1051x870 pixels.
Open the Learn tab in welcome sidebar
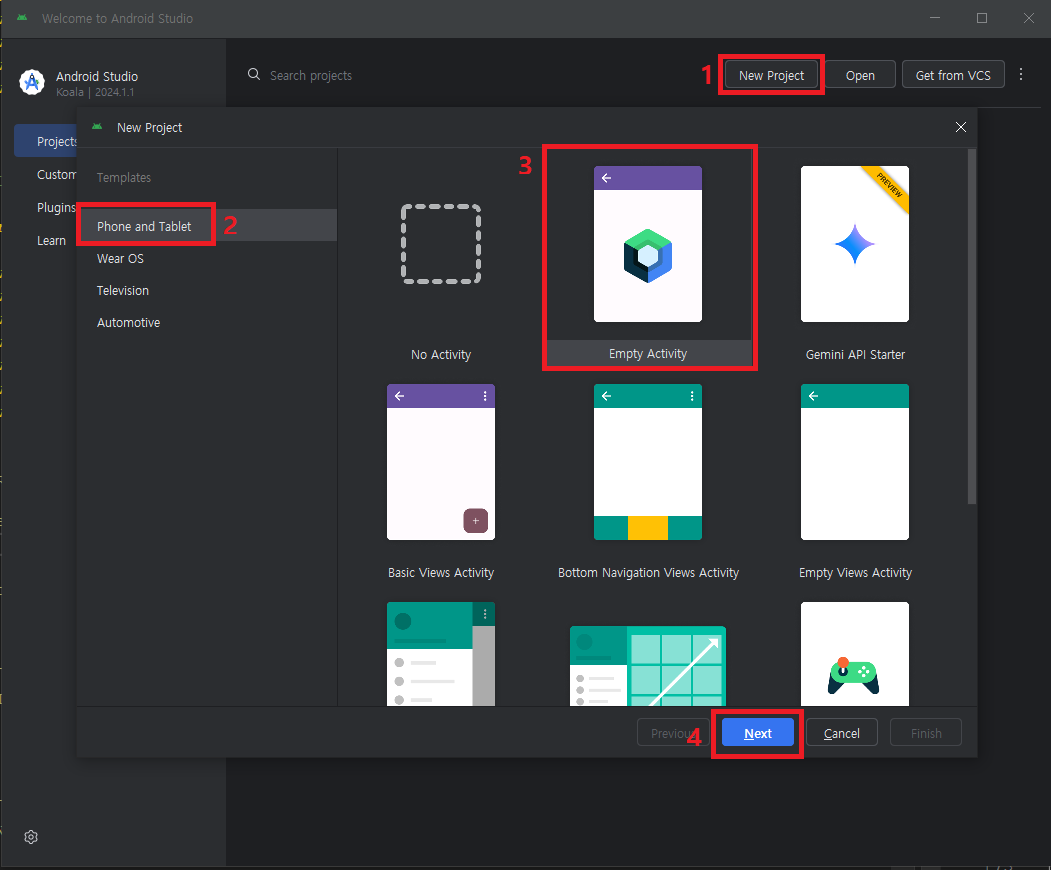(x=51, y=240)
